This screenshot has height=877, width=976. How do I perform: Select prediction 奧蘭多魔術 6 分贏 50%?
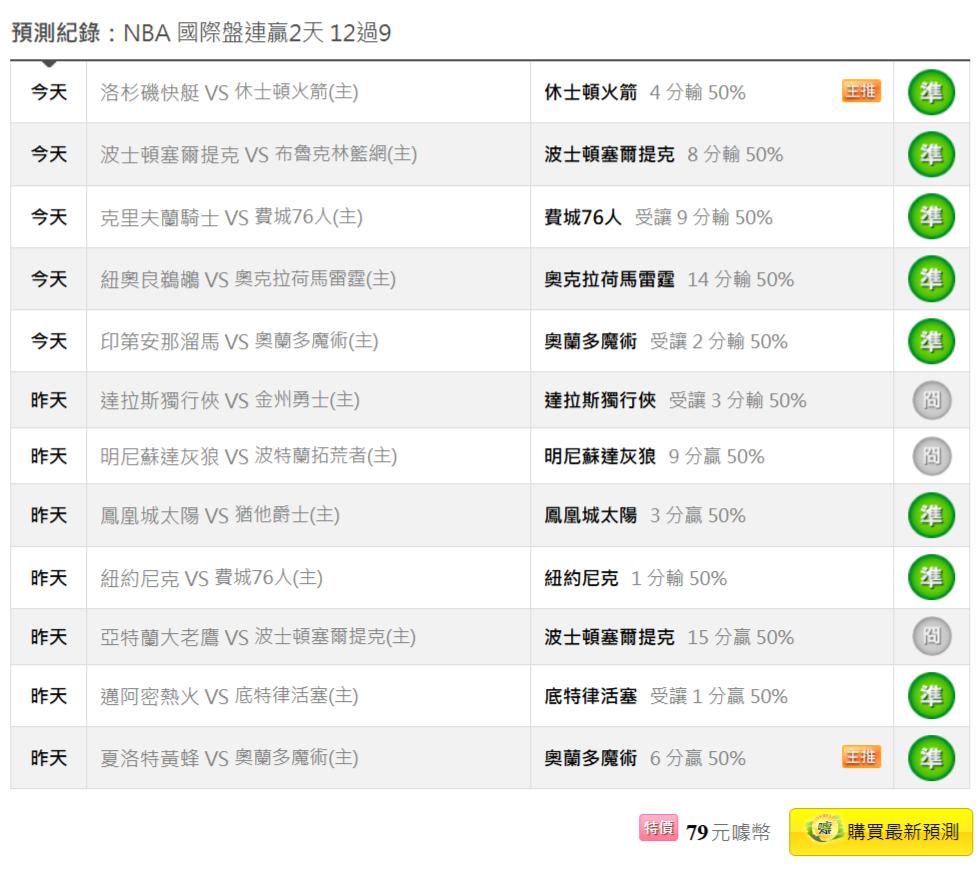click(x=645, y=758)
